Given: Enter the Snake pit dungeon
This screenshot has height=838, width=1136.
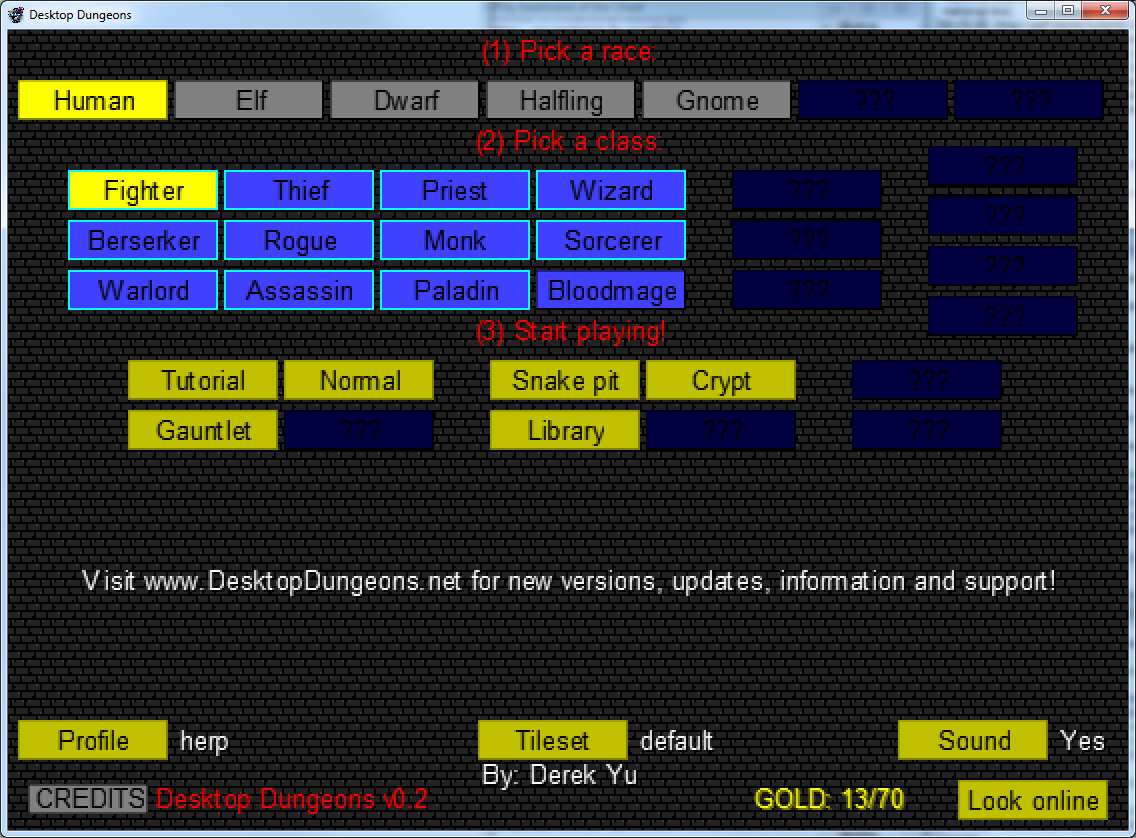Looking at the screenshot, I should point(565,380).
